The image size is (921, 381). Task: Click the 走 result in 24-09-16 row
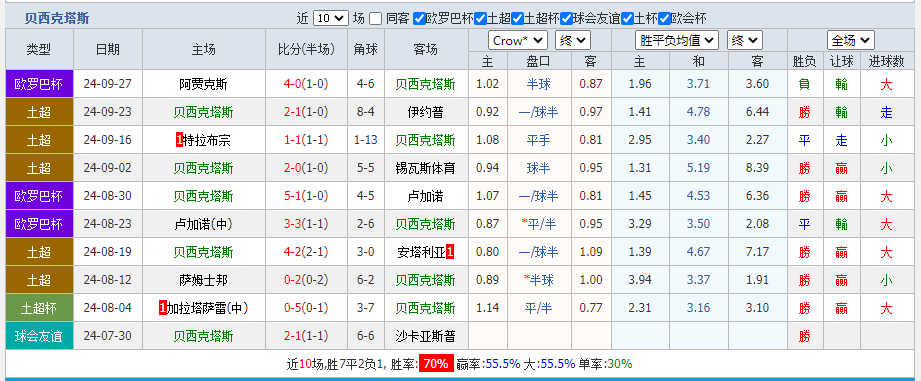point(842,140)
